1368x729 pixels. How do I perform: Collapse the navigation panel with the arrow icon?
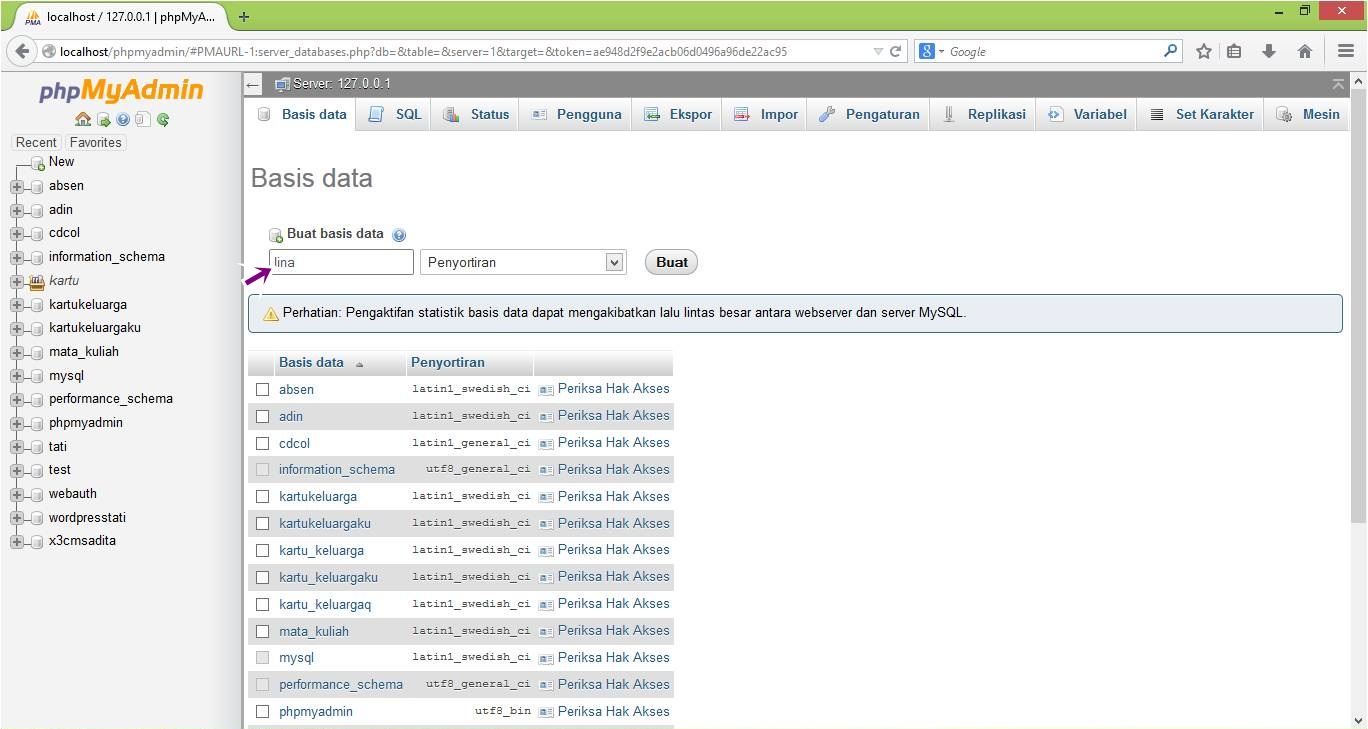point(253,85)
